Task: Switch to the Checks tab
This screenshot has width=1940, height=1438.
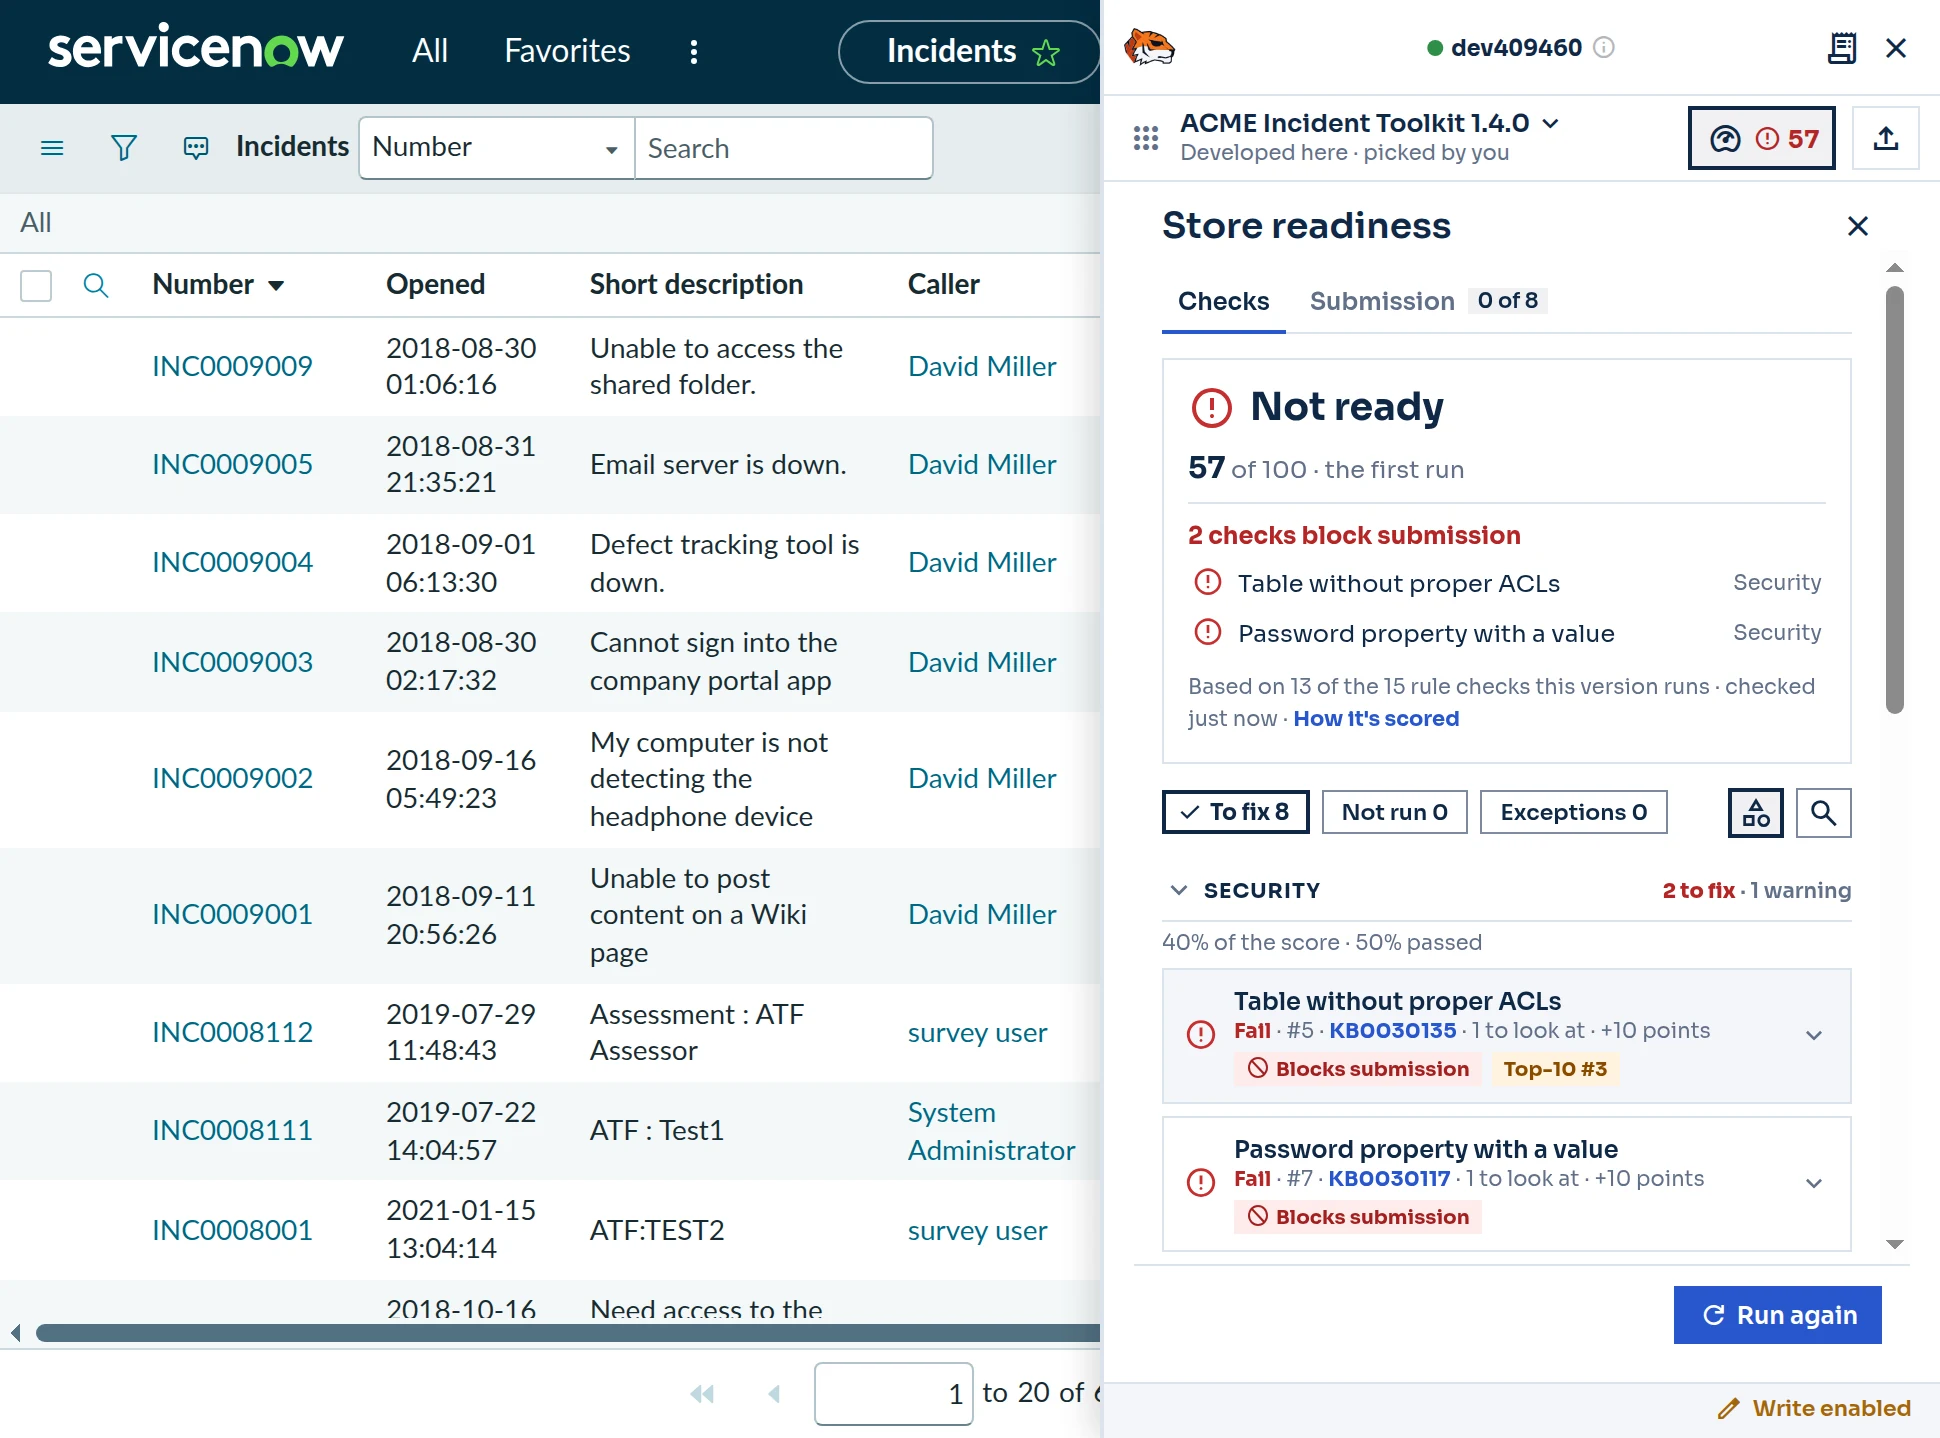Action: 1223,301
